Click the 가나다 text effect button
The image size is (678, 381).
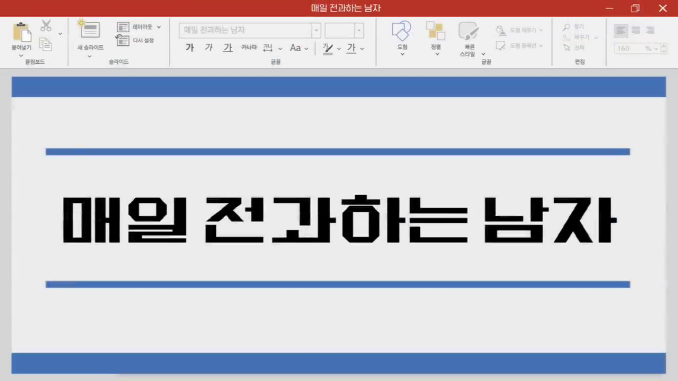[249, 47]
